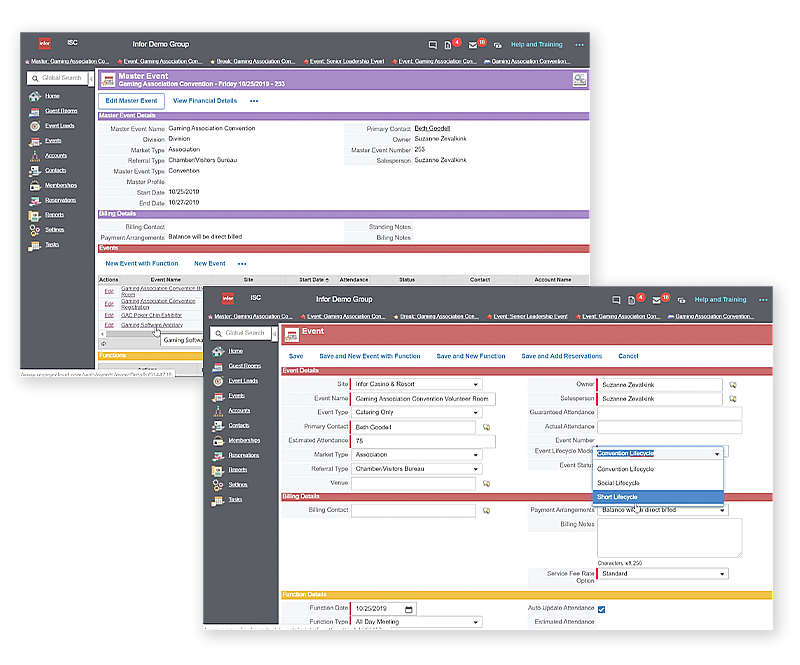800x665 pixels.
Task: Open Guest Rooms icon in Event window sidebar
Action: (x=218, y=366)
